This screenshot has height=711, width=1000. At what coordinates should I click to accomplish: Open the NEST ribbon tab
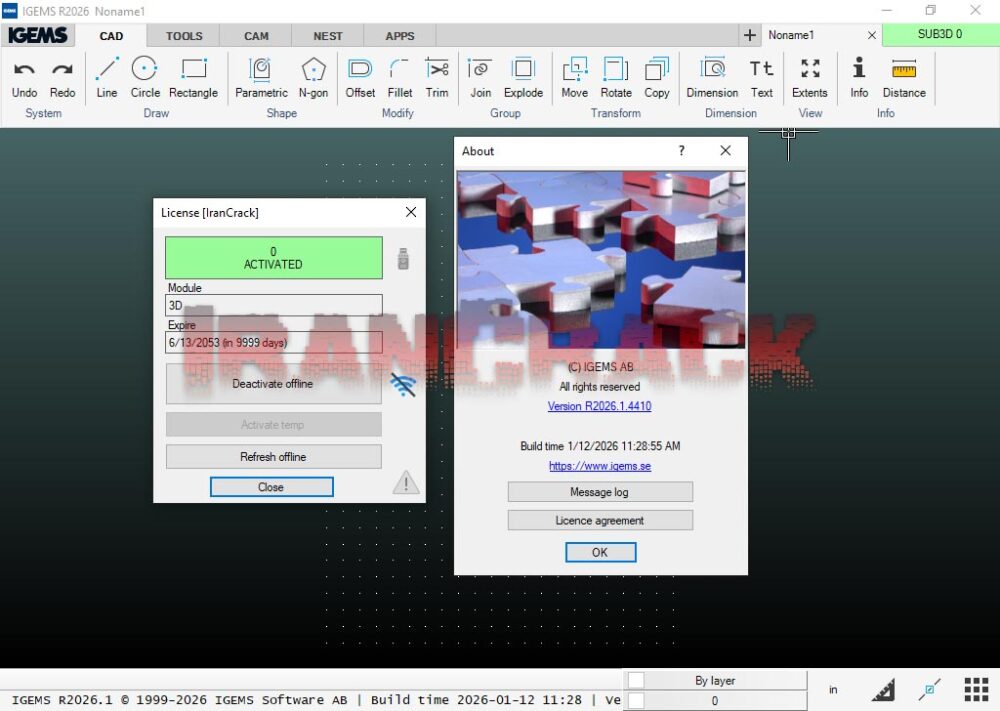click(x=328, y=36)
